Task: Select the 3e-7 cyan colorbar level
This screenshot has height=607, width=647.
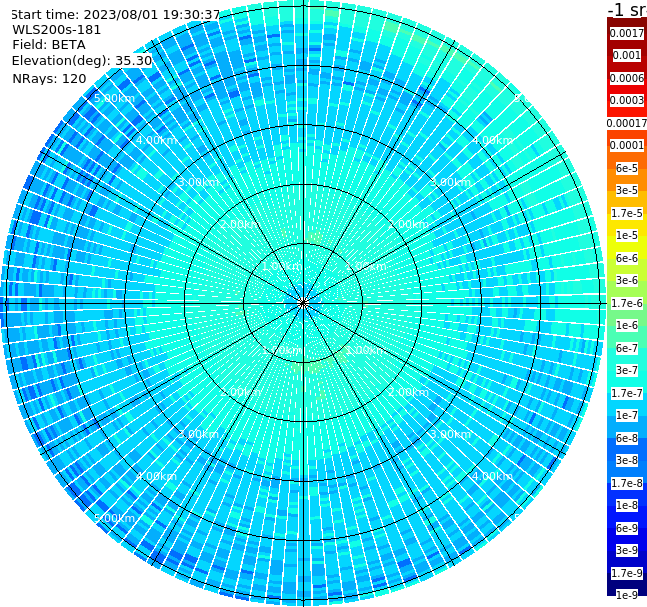Action: 626,370
